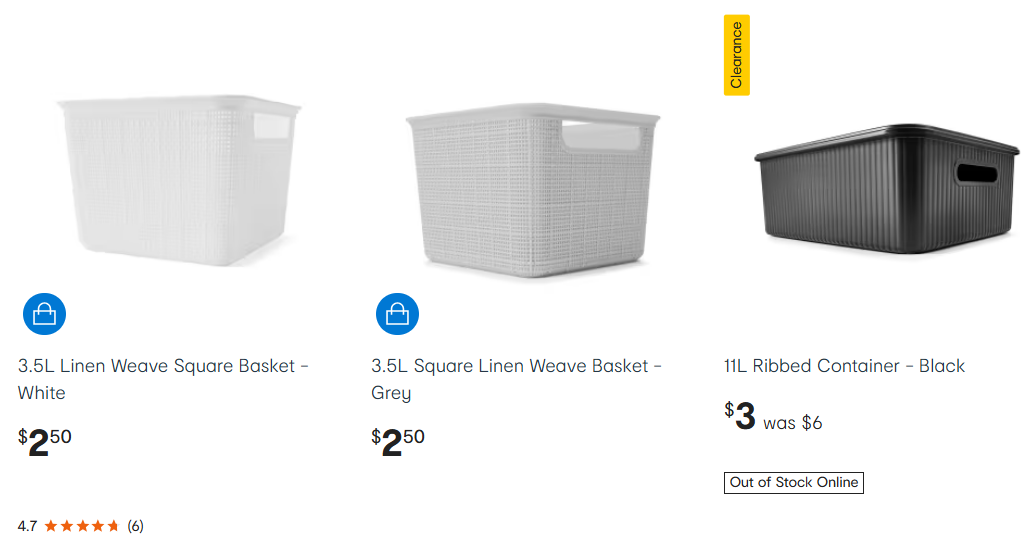Add the White Linen Weave Basket to bag
The width and height of the screenshot is (1031, 542).
tap(44, 315)
